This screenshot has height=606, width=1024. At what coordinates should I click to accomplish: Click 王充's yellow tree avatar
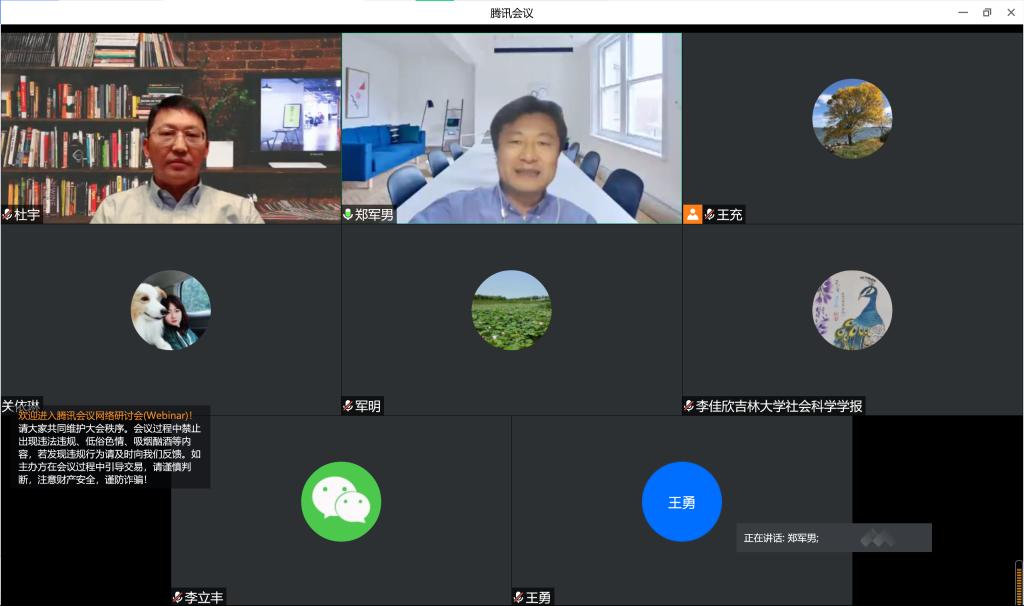click(852, 119)
